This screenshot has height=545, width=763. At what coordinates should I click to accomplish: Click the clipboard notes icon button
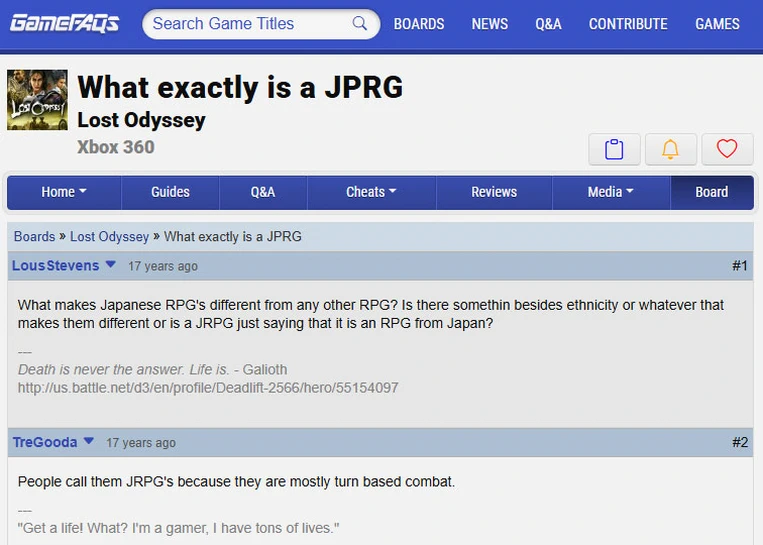point(614,149)
